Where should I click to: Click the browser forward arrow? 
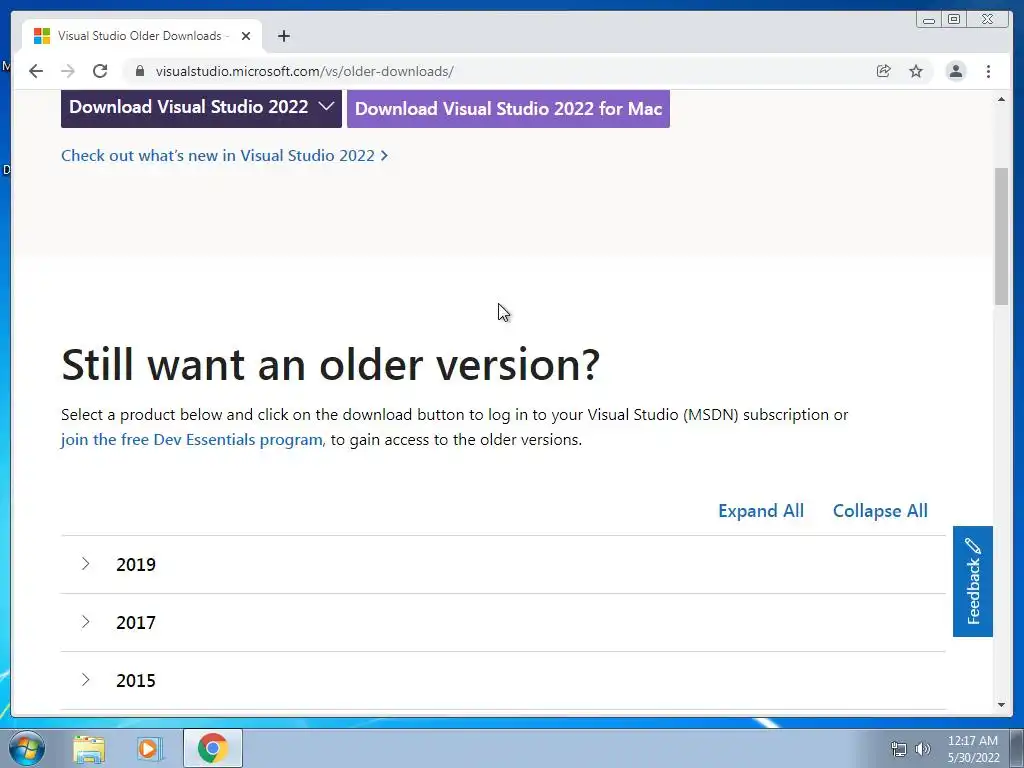[68, 71]
